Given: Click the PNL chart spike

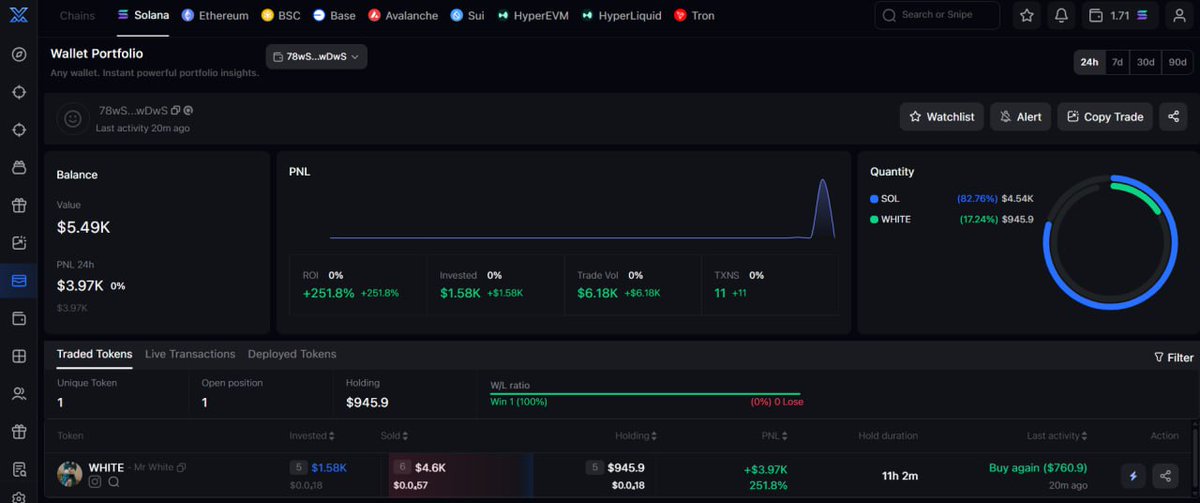Looking at the screenshot, I should click(x=823, y=207).
